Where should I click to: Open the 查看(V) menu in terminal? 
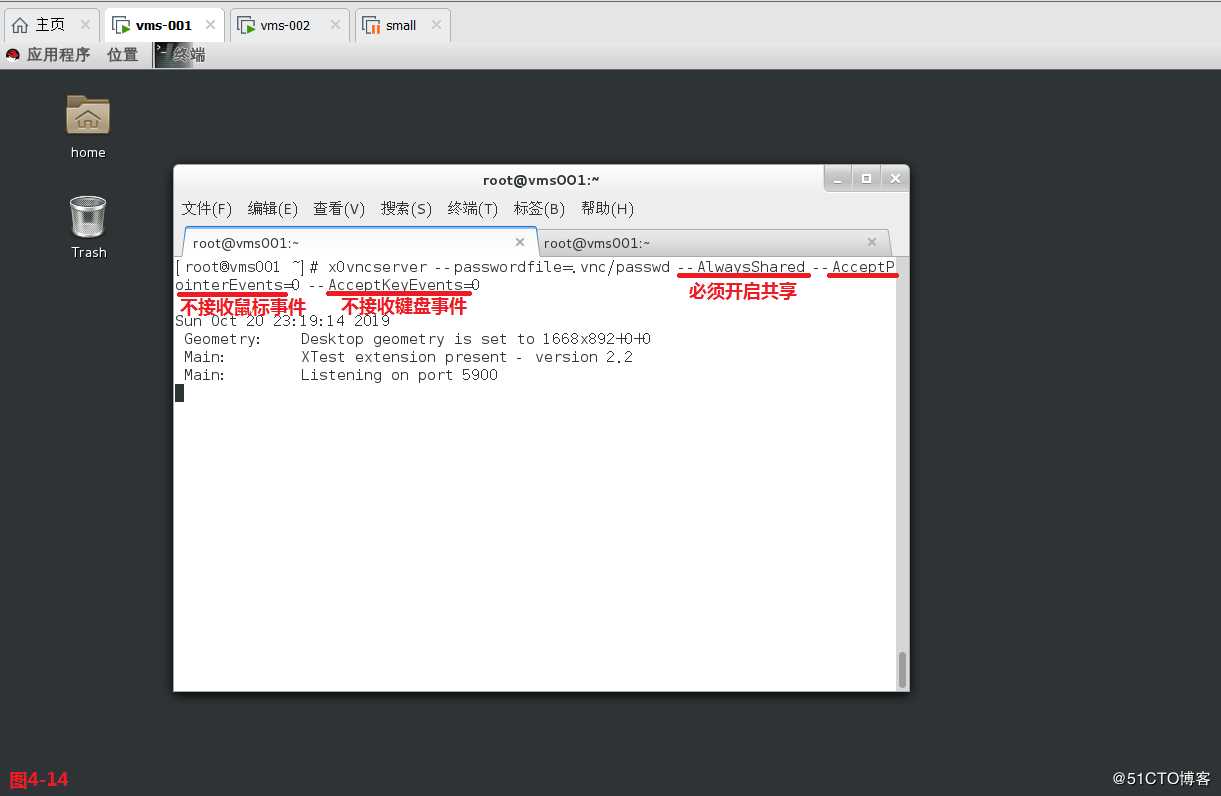coord(339,208)
